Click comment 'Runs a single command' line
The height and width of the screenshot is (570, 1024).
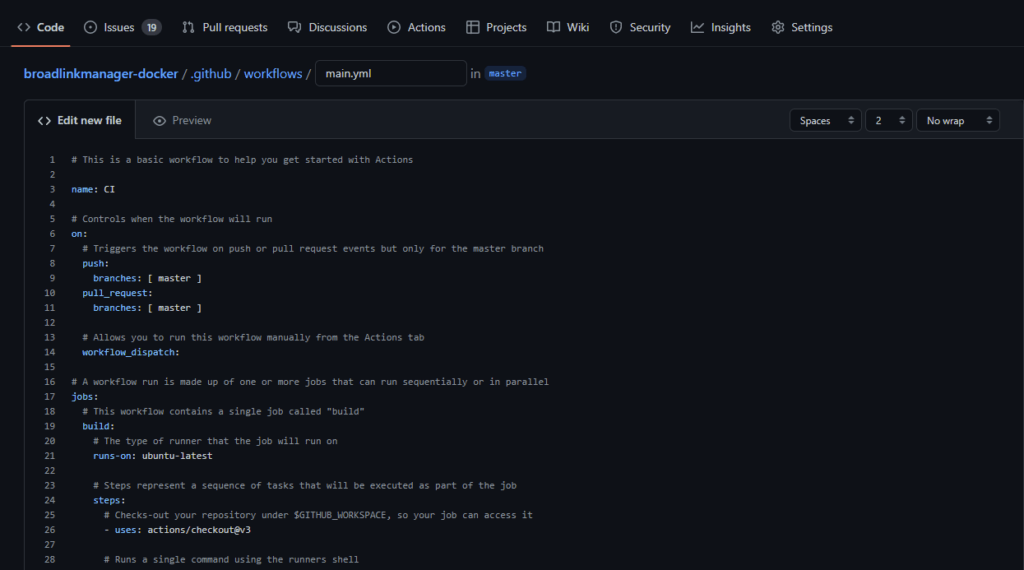pyautogui.click(x=231, y=560)
